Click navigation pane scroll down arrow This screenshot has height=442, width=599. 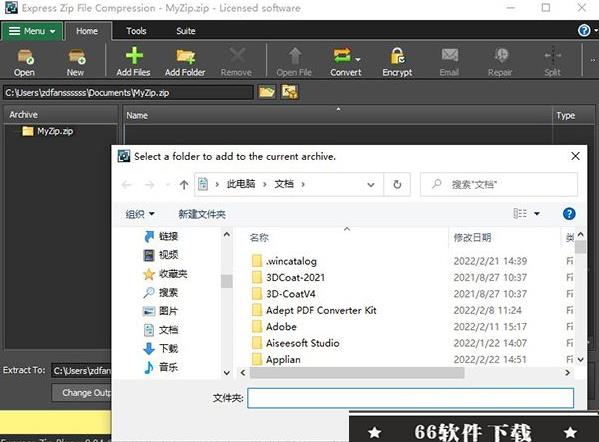pos(227,373)
